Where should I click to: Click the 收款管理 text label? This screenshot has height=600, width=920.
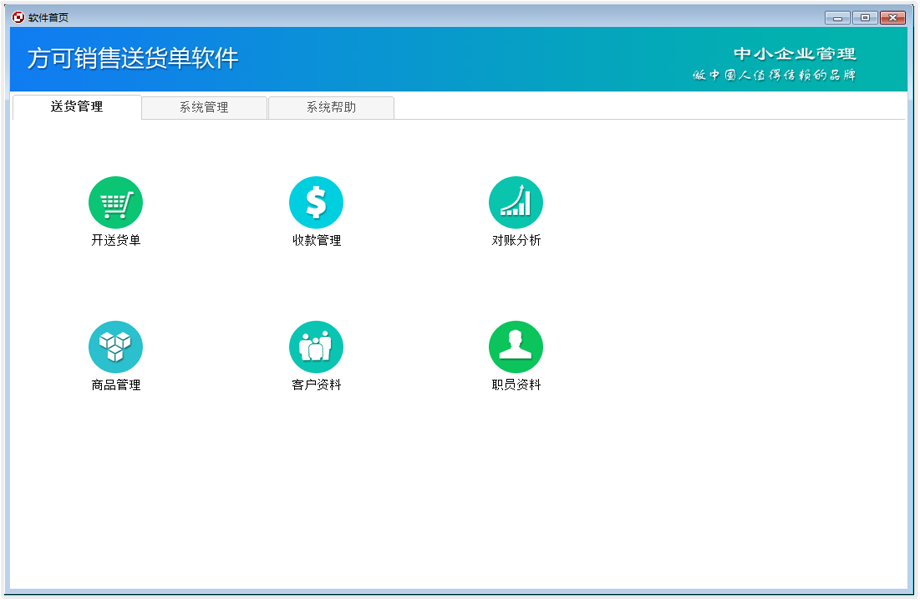[316, 240]
